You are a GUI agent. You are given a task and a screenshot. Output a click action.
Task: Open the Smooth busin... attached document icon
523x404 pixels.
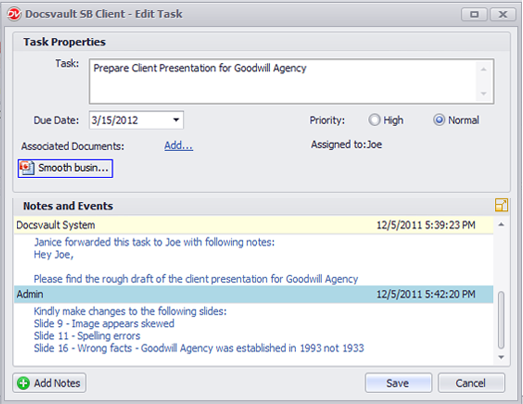tap(27, 168)
